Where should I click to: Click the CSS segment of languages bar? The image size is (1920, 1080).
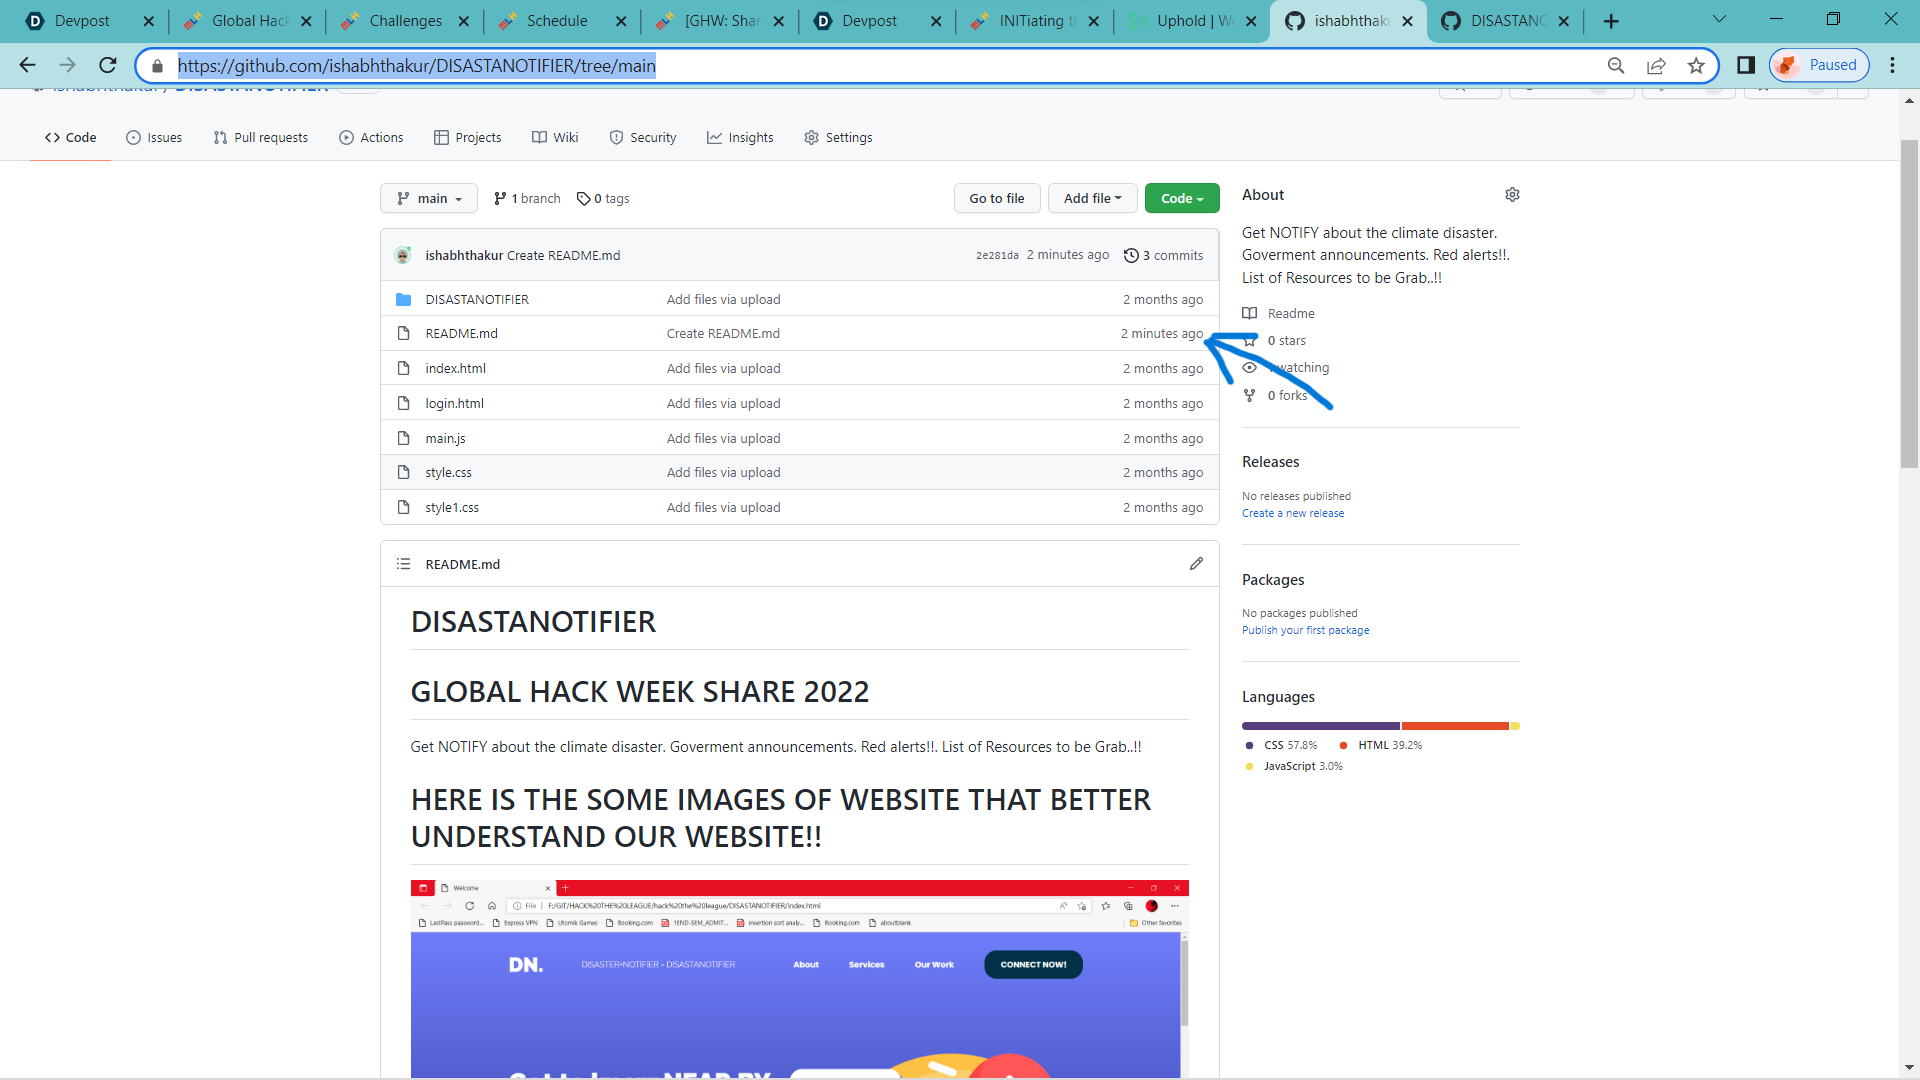(x=1320, y=726)
